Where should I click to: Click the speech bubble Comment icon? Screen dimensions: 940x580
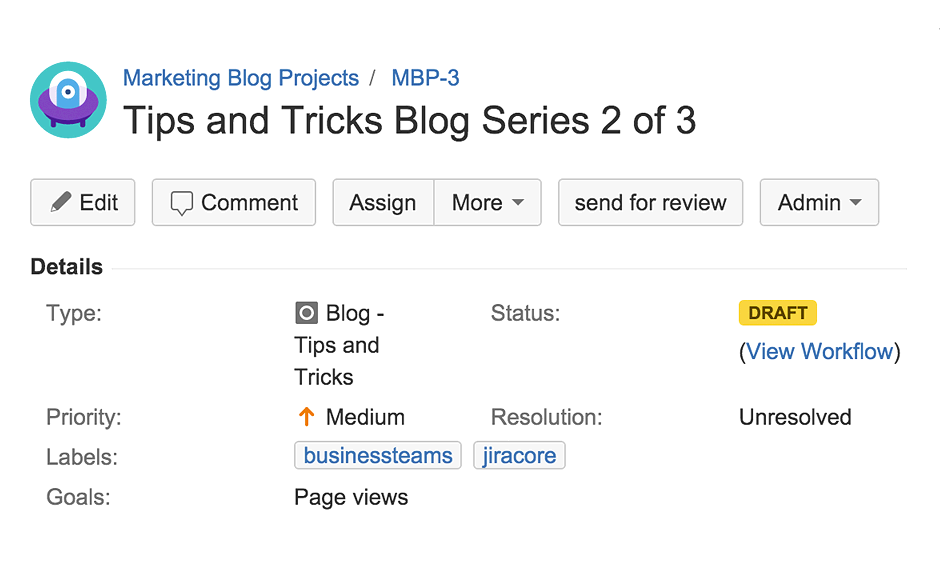tap(181, 203)
